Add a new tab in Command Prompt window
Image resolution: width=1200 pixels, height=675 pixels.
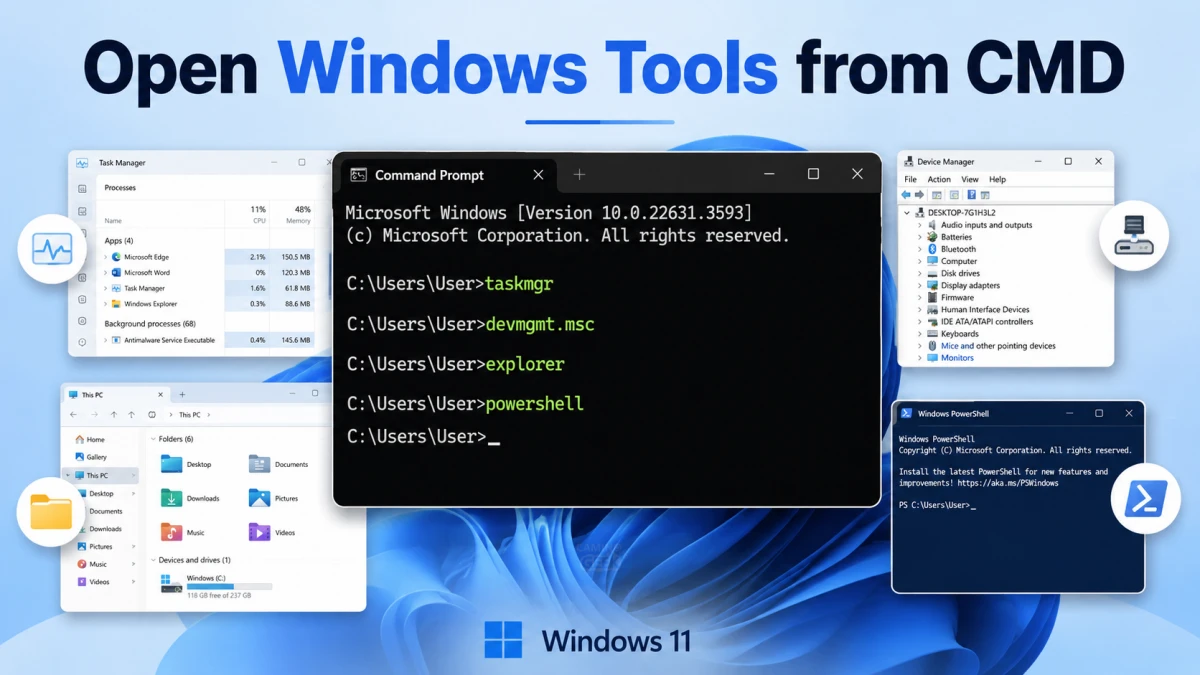point(579,175)
